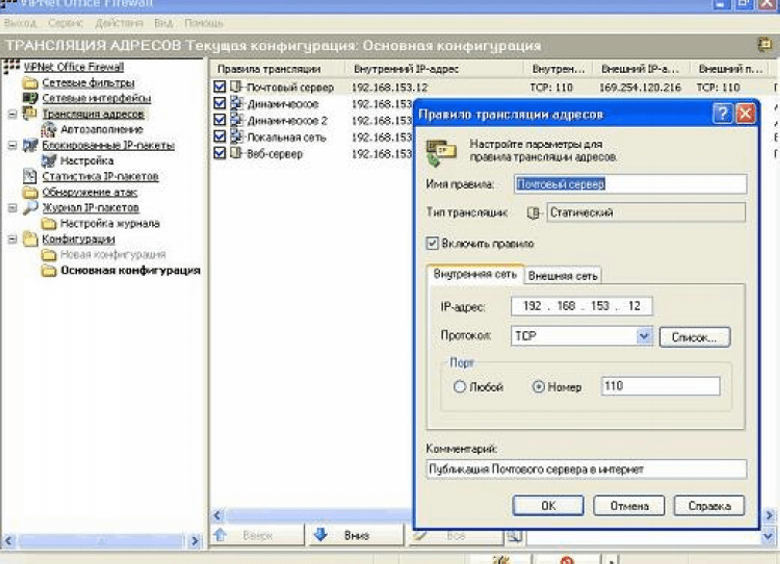Click the port number field showing 110
The height and width of the screenshot is (564, 780).
click(661, 386)
